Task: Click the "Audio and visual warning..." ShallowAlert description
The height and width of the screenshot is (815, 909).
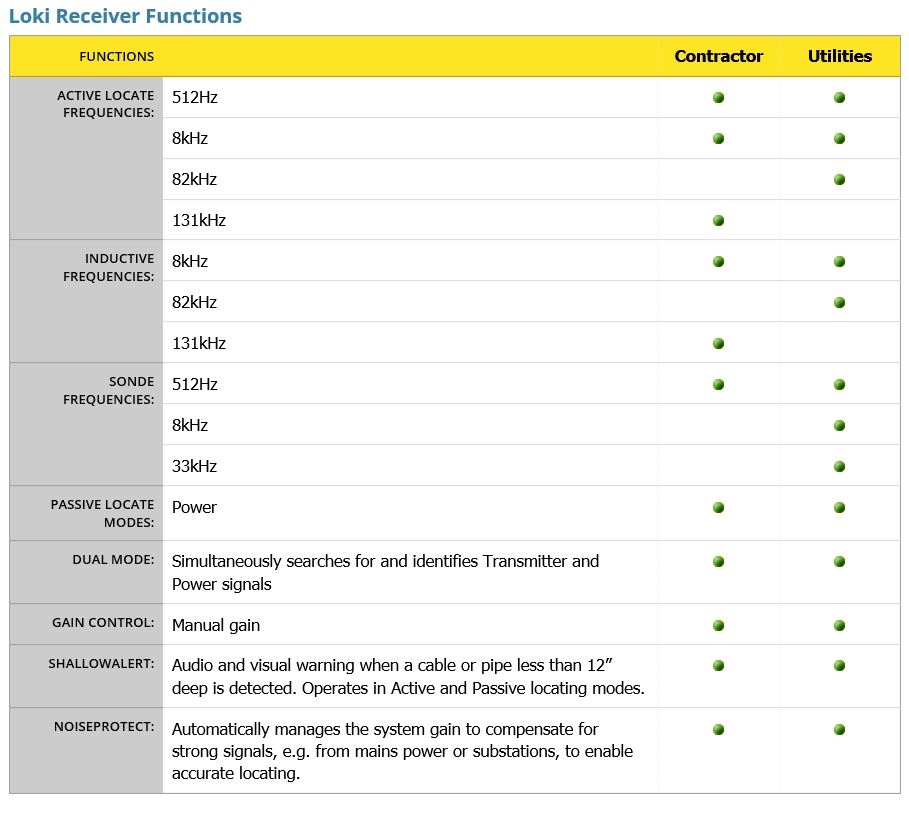Action: point(408,676)
